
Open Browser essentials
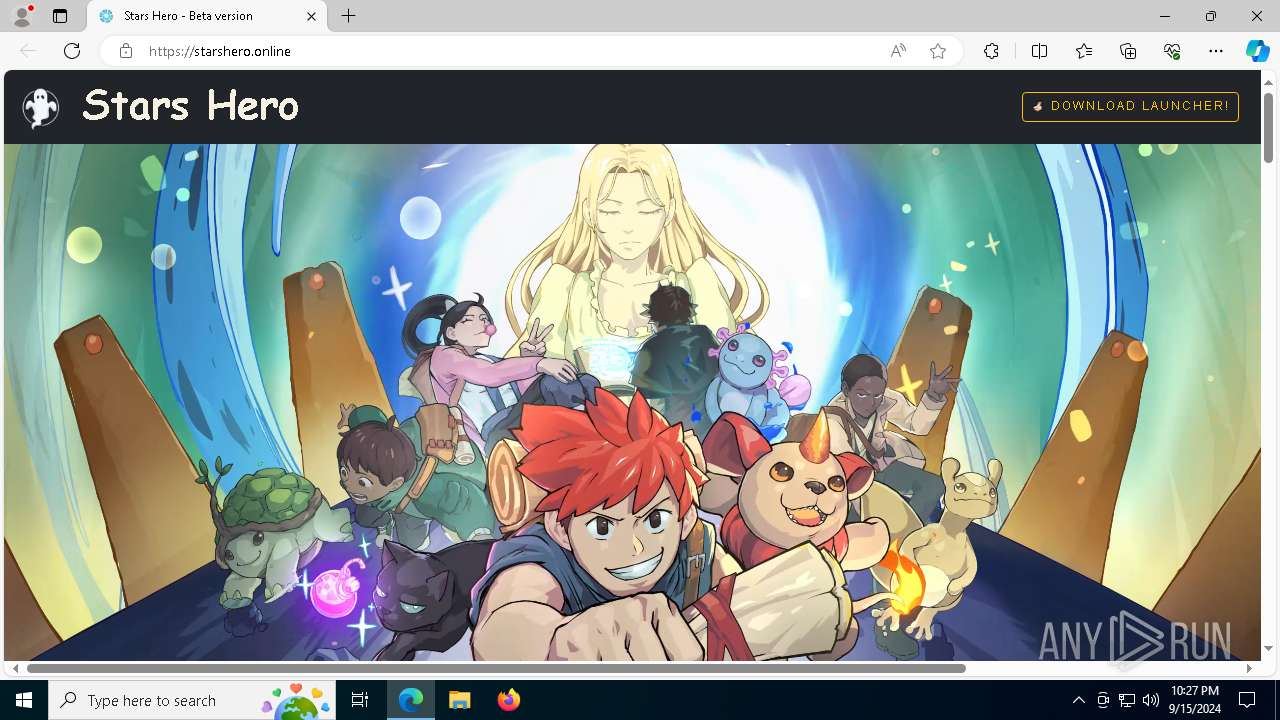point(1172,51)
